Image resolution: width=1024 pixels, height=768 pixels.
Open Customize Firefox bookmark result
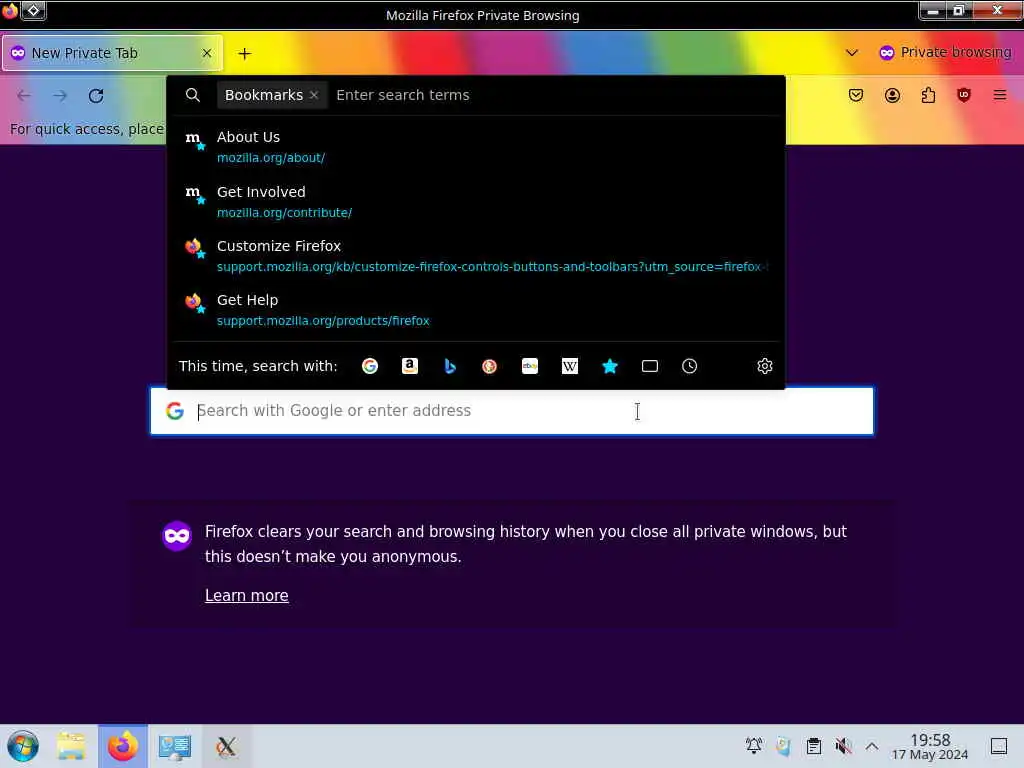point(476,256)
